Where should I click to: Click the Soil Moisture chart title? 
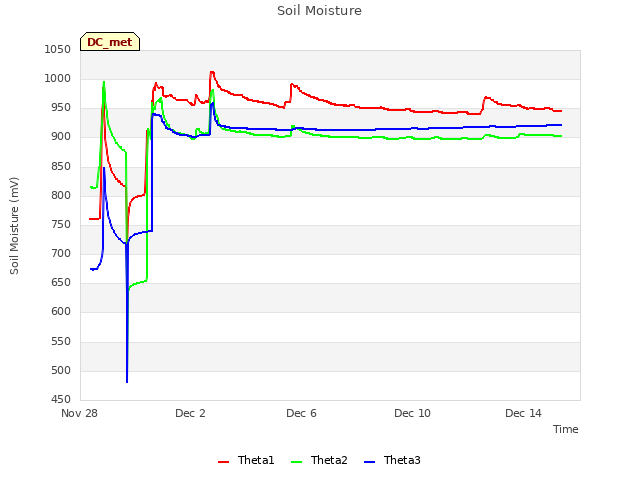[319, 11]
